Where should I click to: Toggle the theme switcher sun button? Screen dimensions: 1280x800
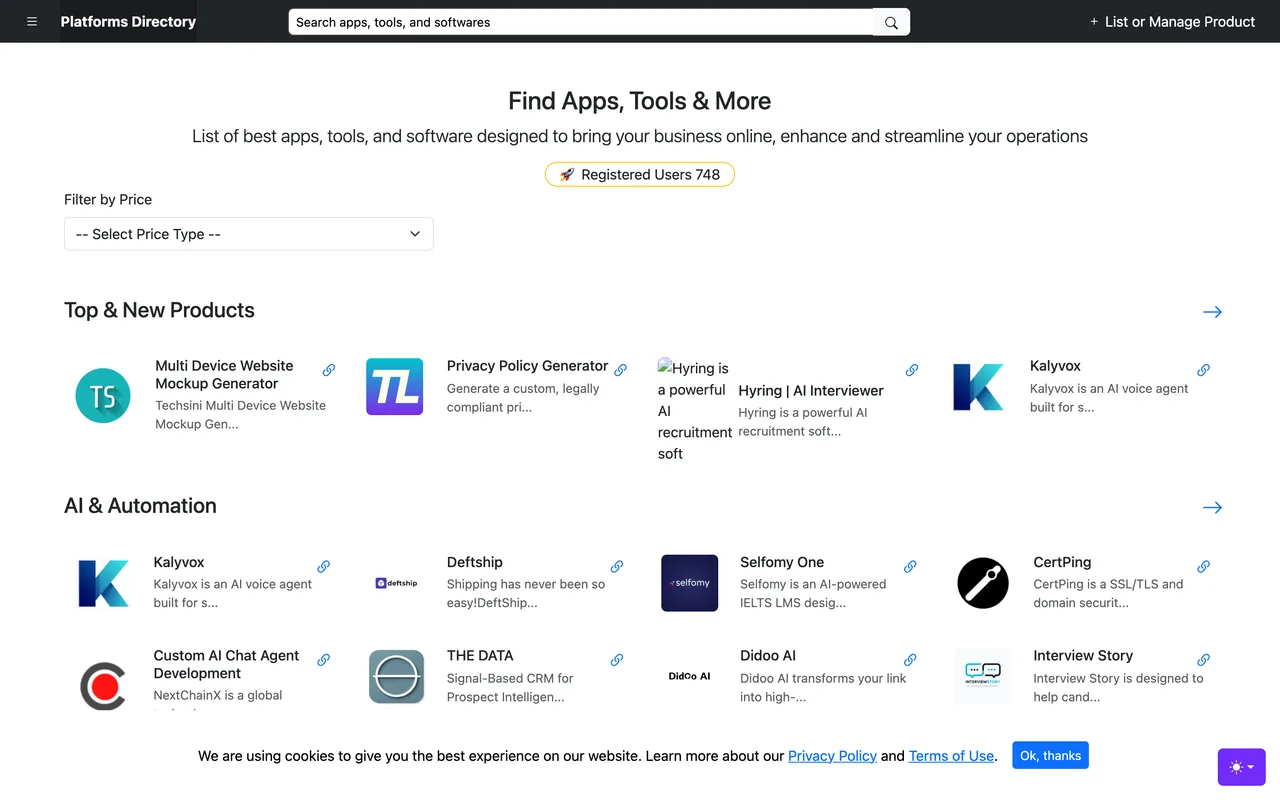(x=1242, y=767)
